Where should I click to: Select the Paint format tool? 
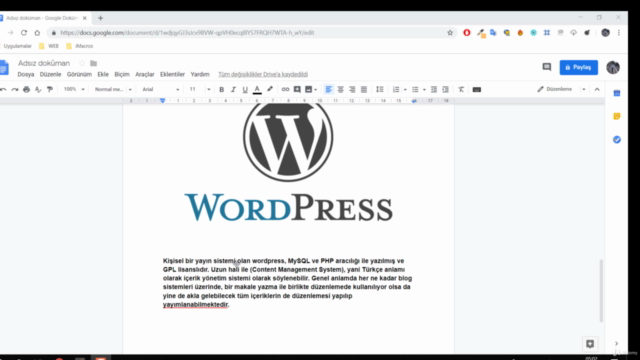(x=50, y=89)
